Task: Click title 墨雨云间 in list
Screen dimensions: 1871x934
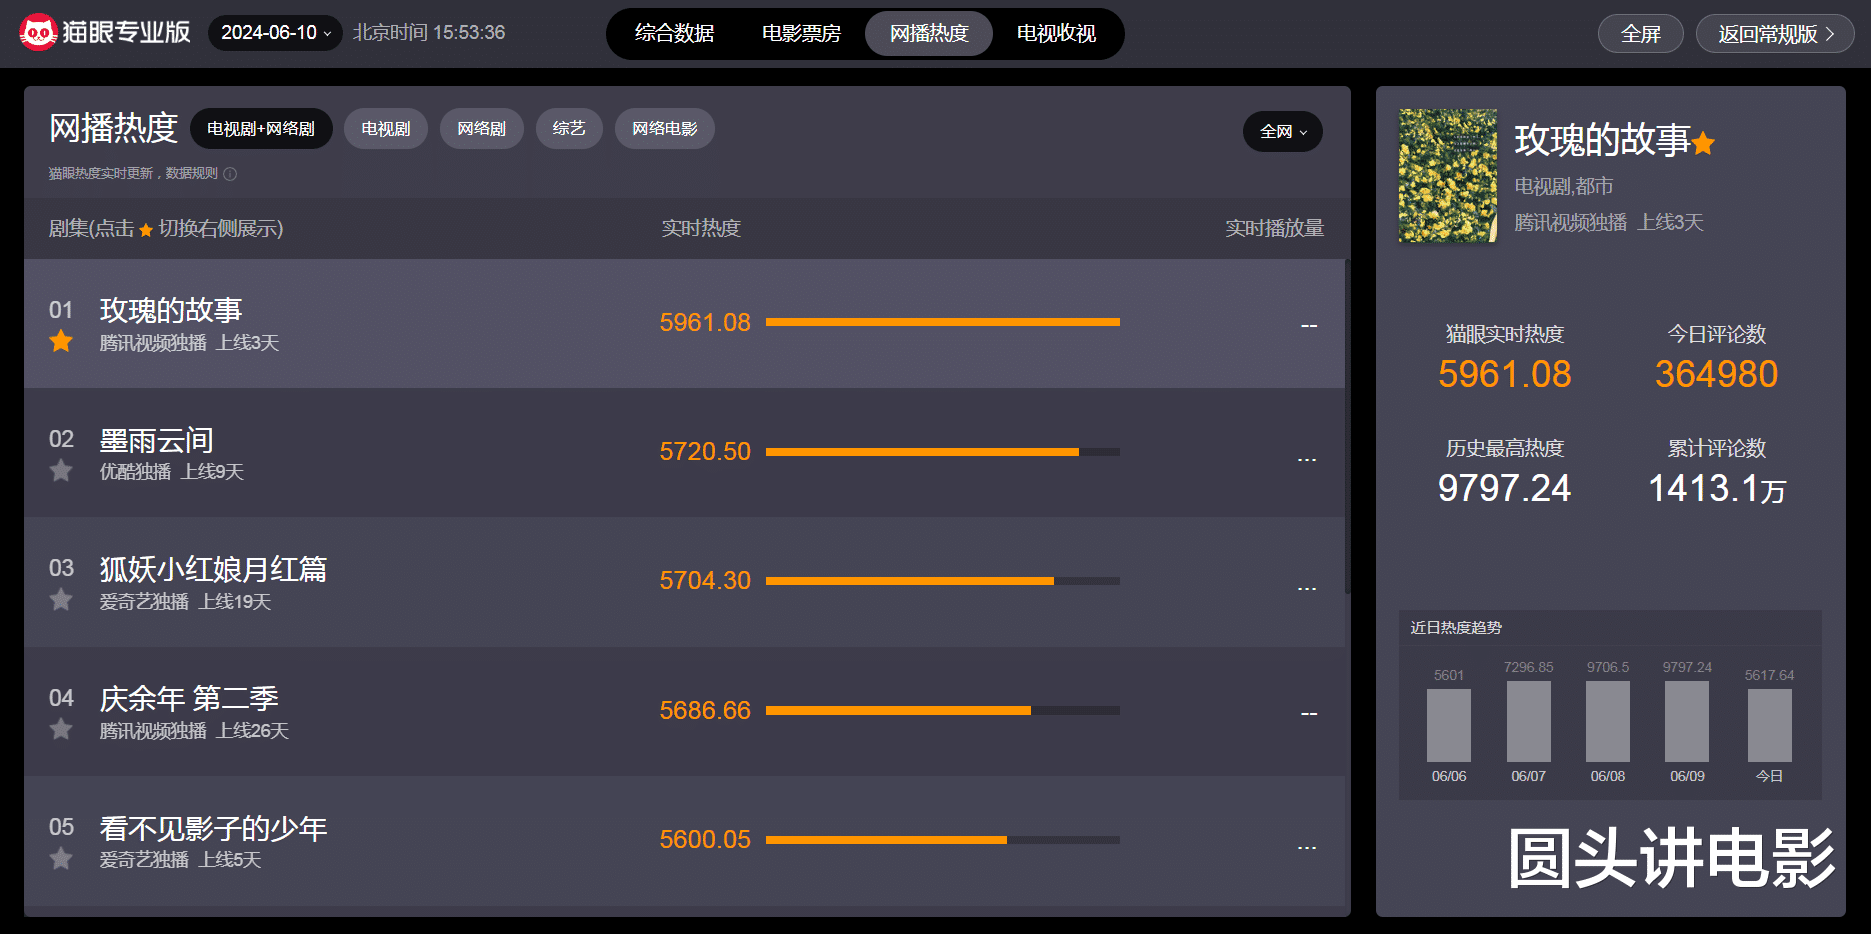Action: click(x=156, y=440)
